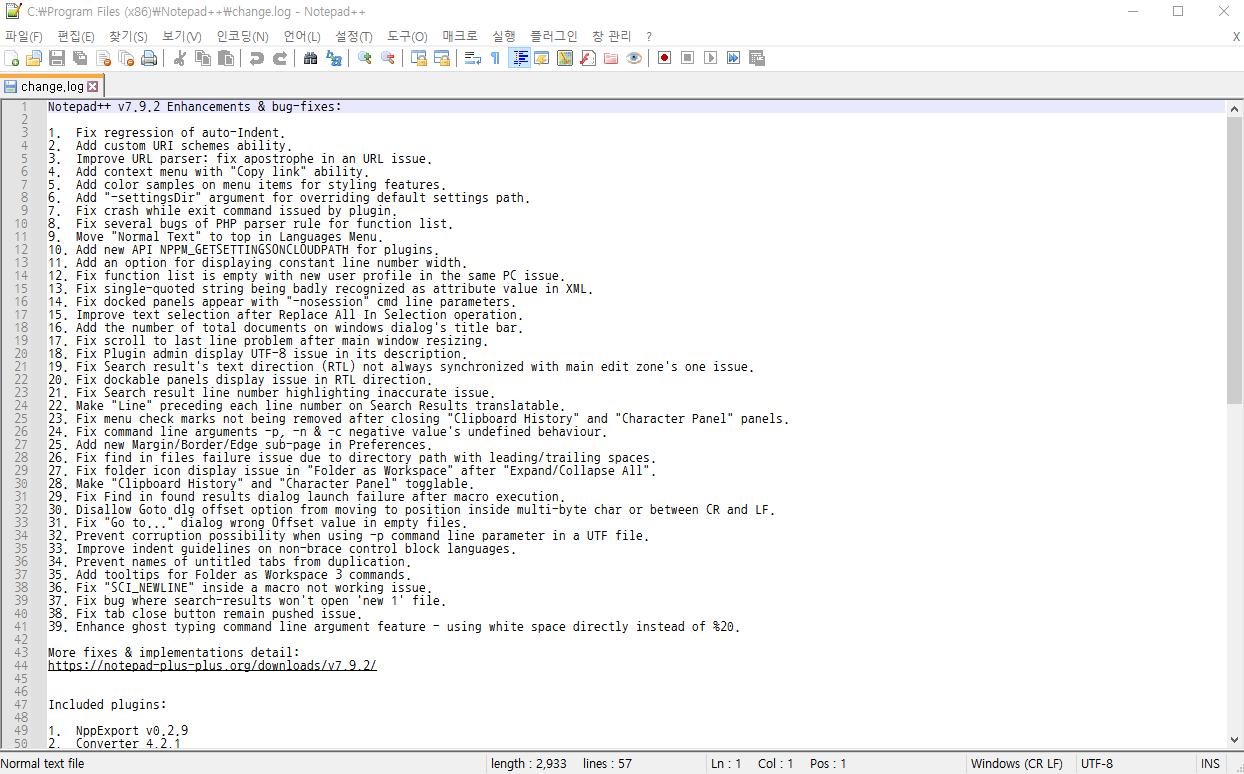The width and height of the screenshot is (1244, 774).
Task: Open the 편집(E) menu
Action: point(76,37)
